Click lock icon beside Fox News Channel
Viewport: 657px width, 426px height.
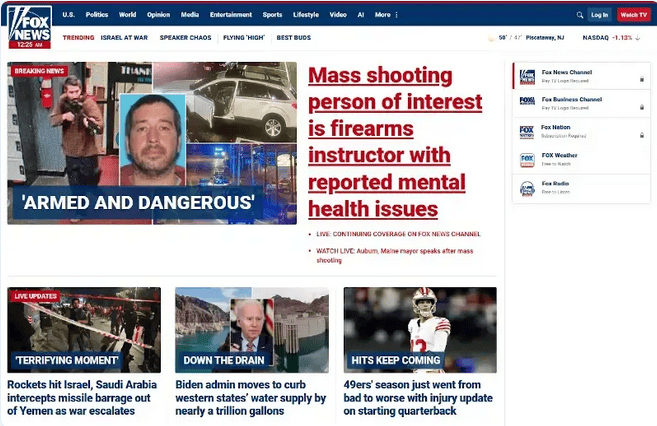641,79
